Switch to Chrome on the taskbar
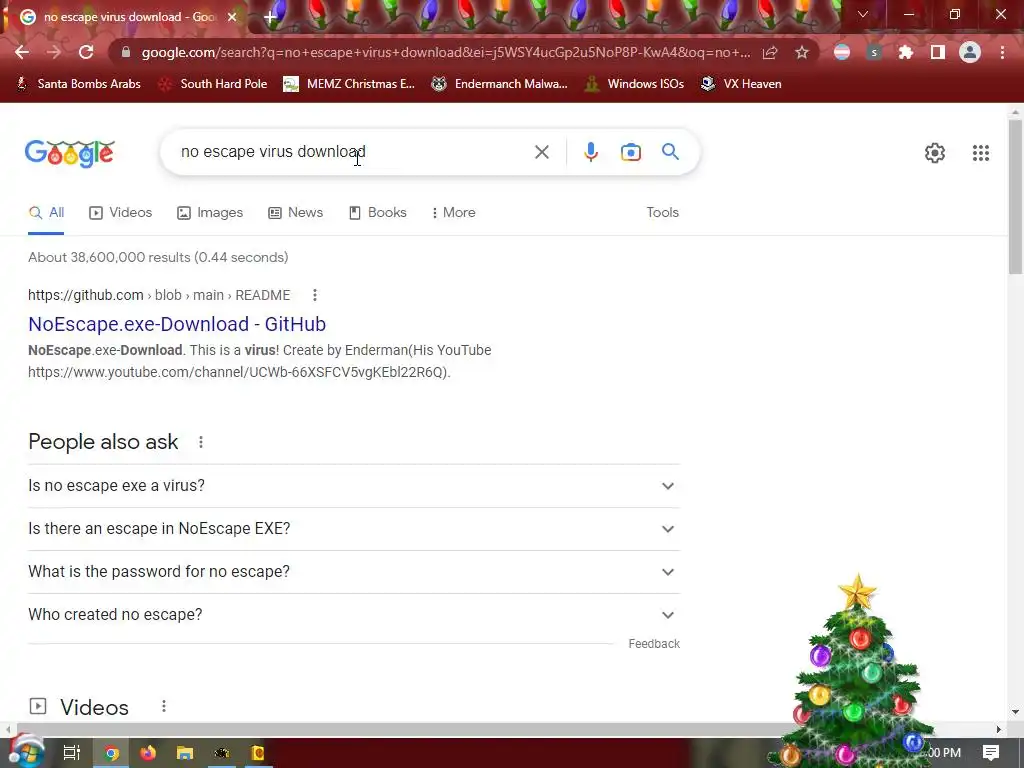This screenshot has width=1024, height=768. [x=111, y=753]
